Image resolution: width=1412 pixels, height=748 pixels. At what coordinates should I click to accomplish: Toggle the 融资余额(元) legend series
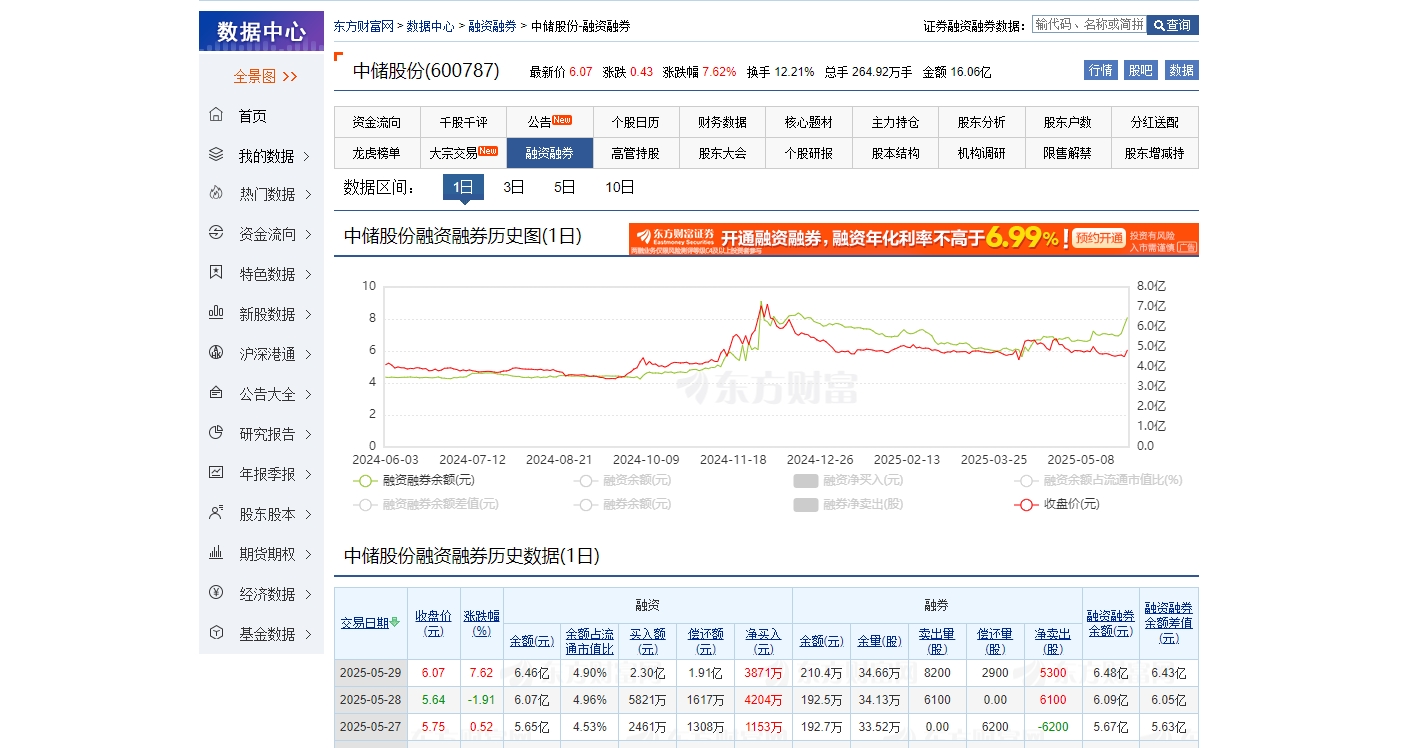click(623, 480)
